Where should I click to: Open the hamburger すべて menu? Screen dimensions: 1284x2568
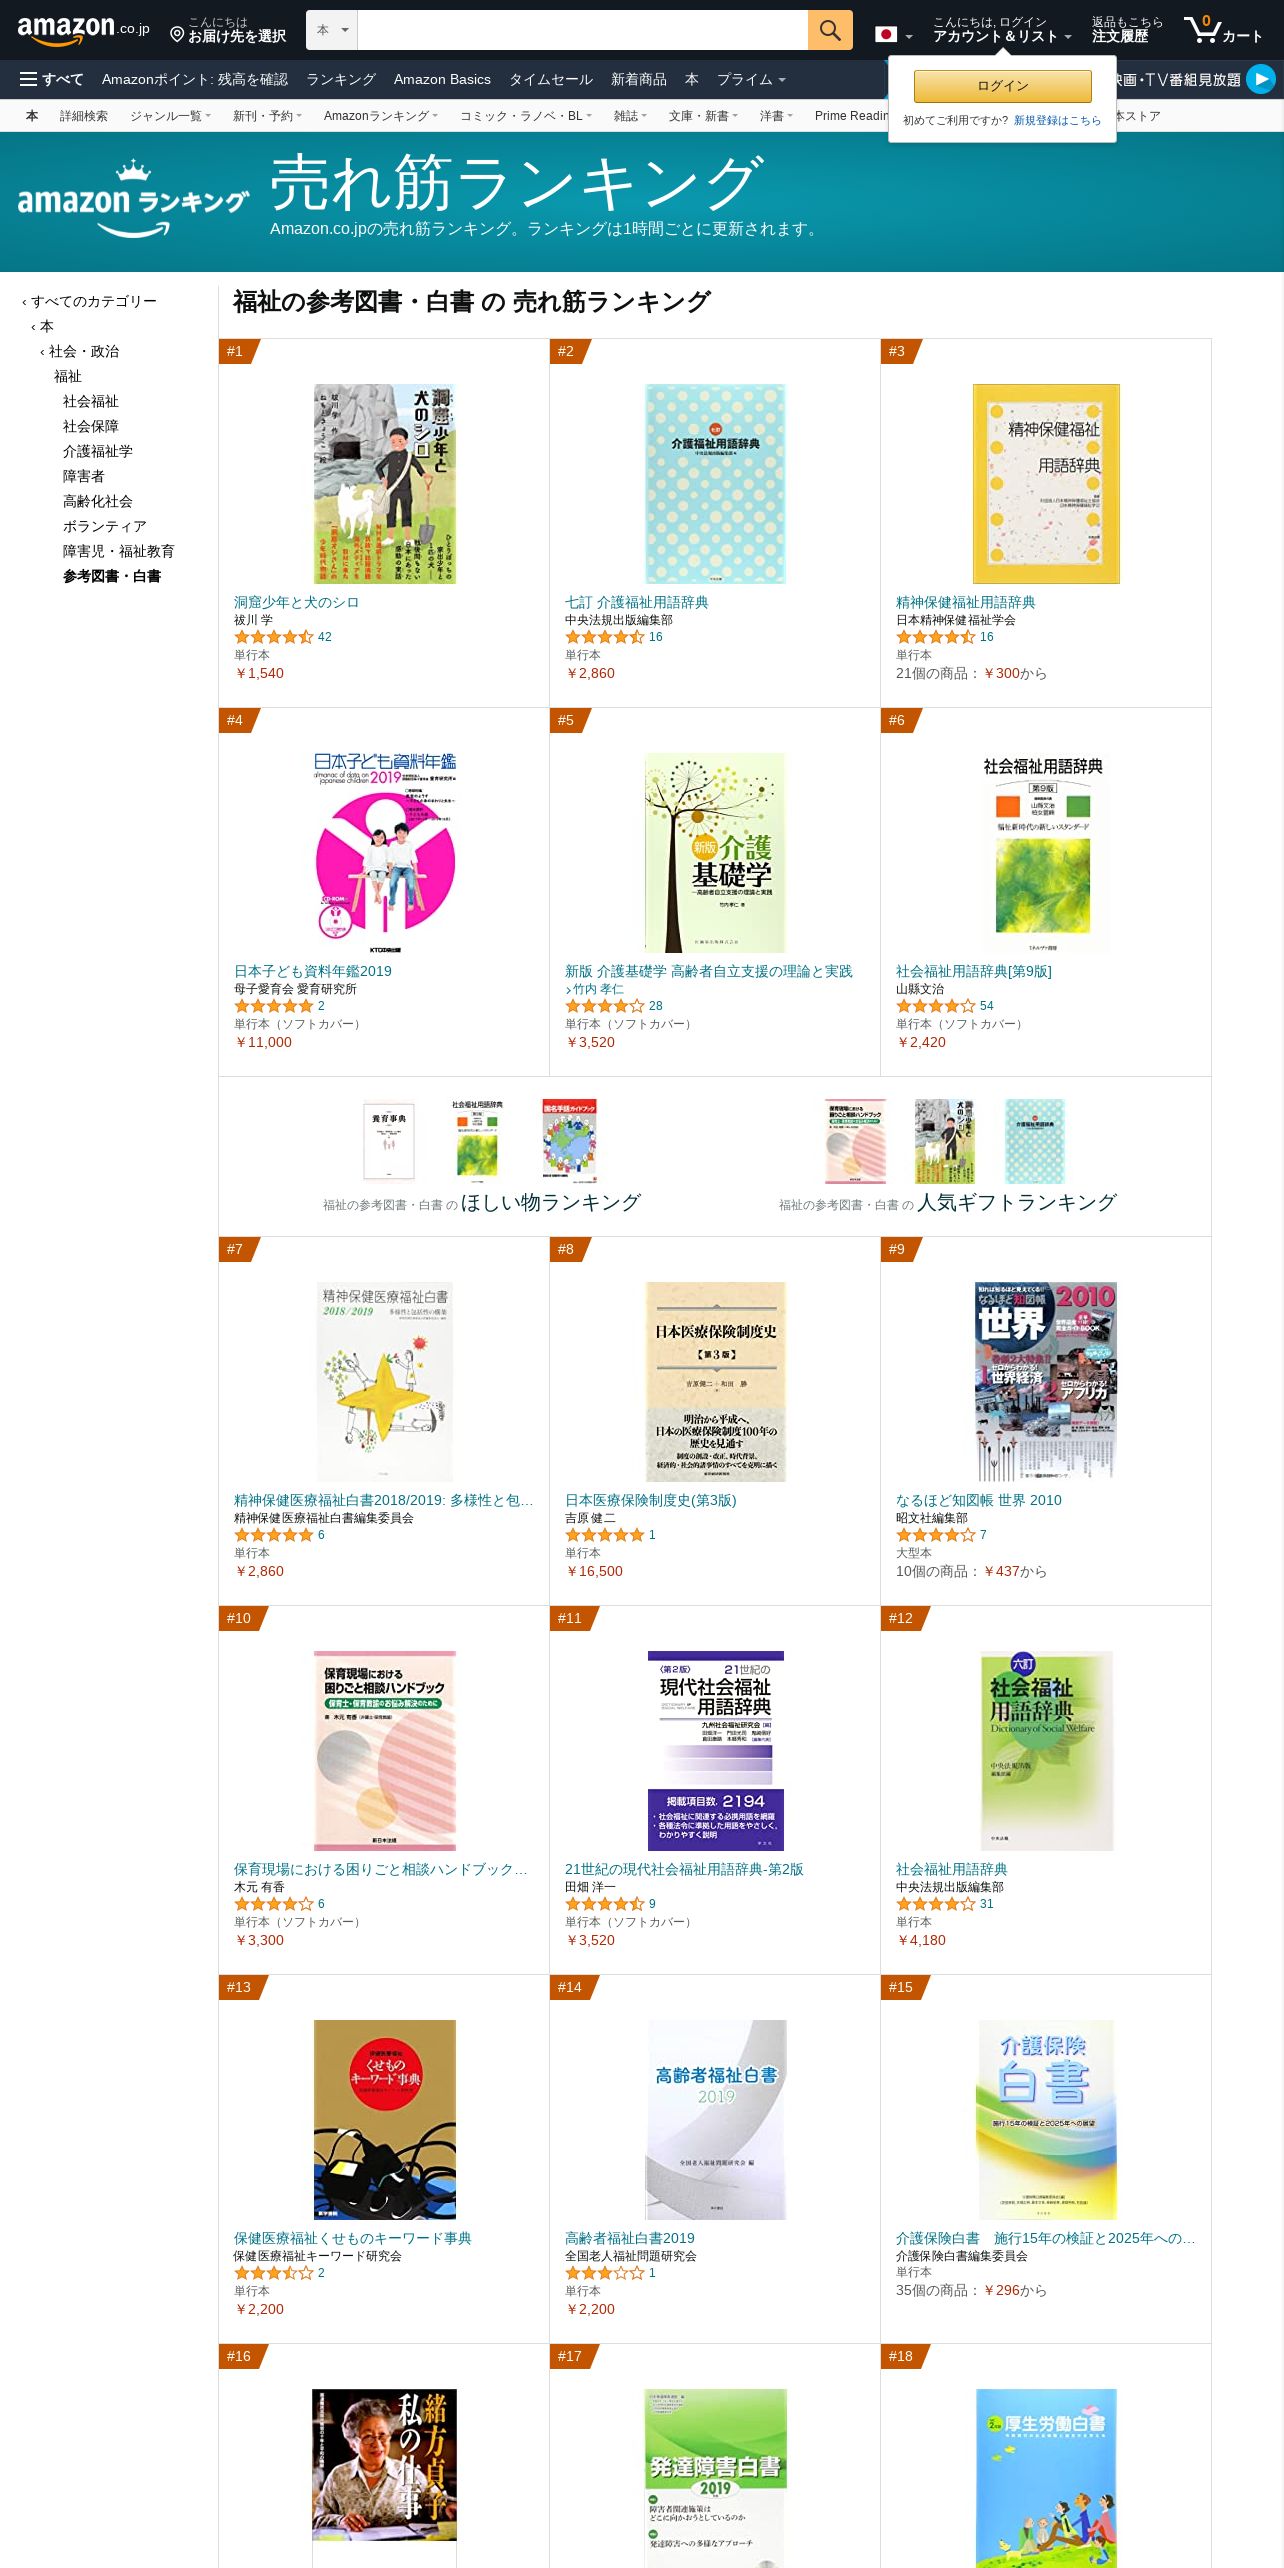[x=51, y=79]
